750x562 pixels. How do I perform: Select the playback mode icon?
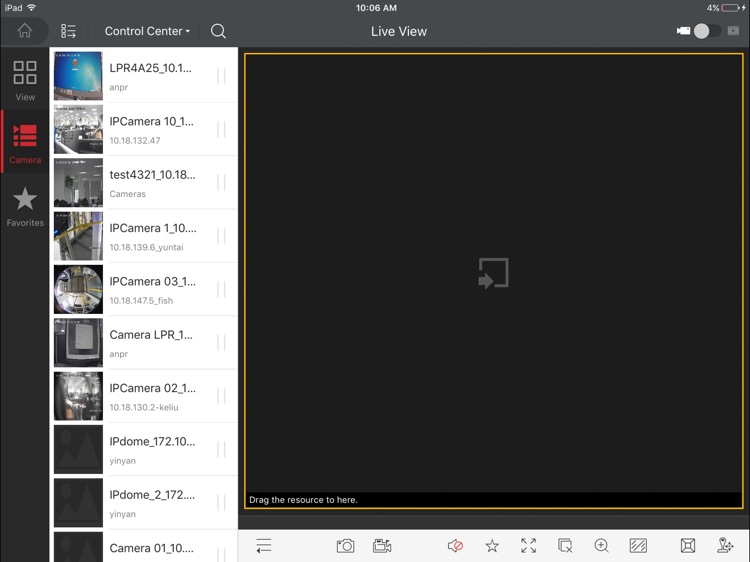[733, 31]
